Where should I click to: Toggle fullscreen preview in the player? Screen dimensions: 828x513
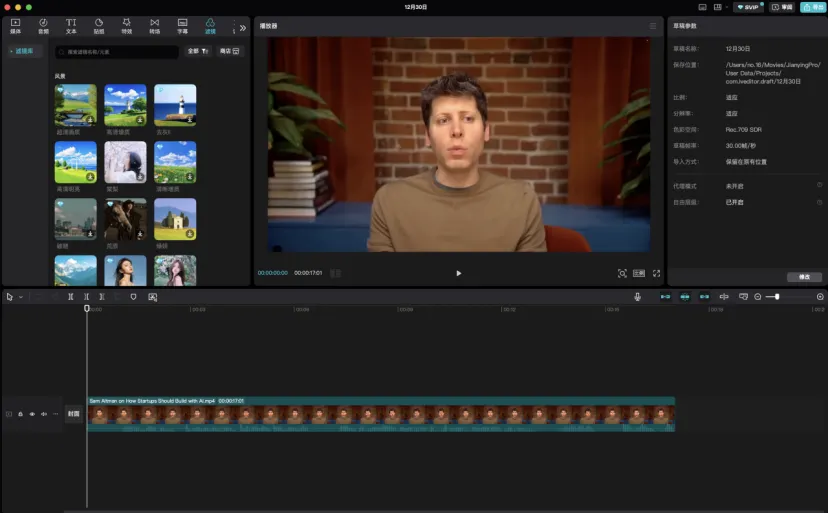(656, 273)
